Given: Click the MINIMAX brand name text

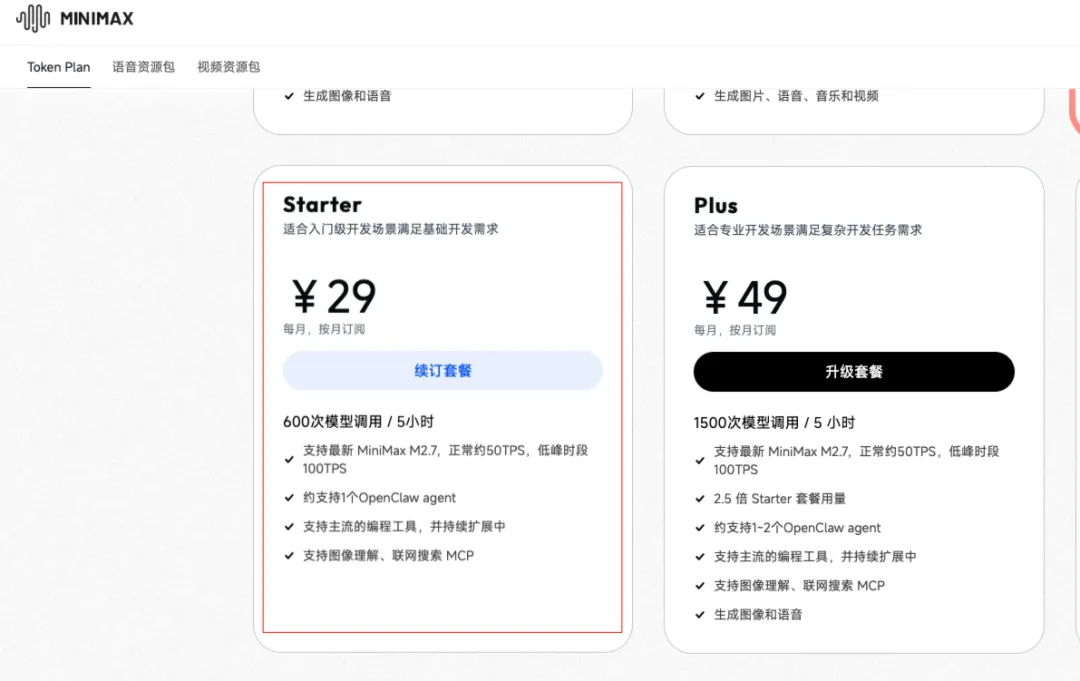Looking at the screenshot, I should pos(96,19).
